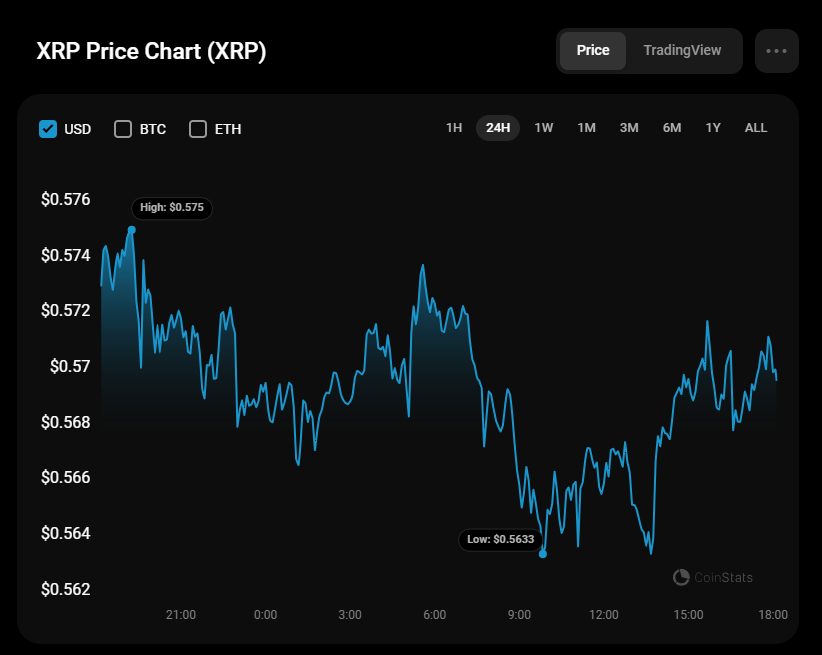Click the CoinStats logo watermark
Image resolution: width=822 pixels, height=655 pixels.
tap(713, 577)
